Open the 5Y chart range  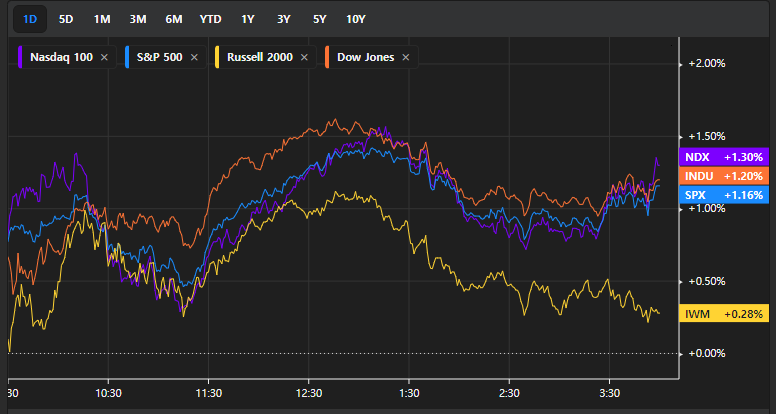319,19
